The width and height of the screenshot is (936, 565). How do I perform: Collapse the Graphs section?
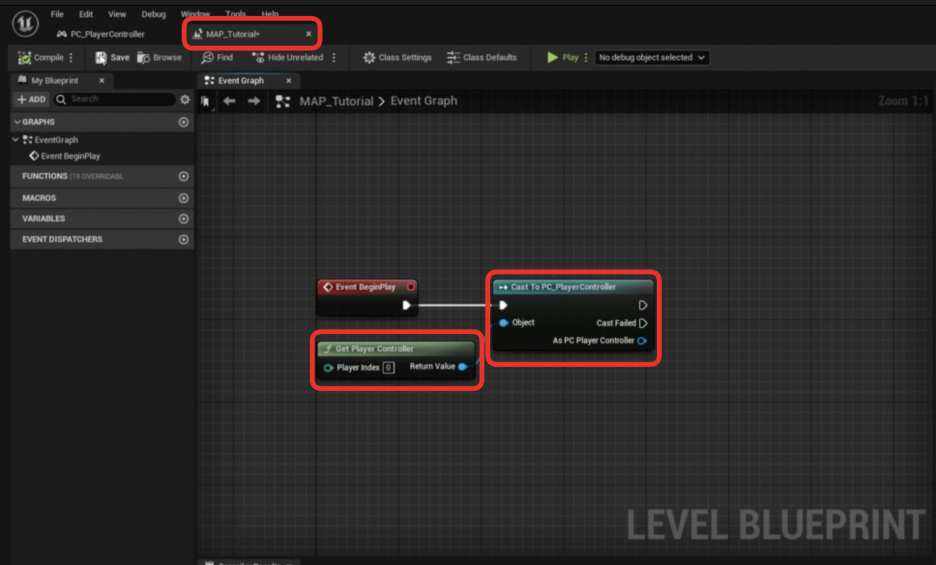pos(17,122)
